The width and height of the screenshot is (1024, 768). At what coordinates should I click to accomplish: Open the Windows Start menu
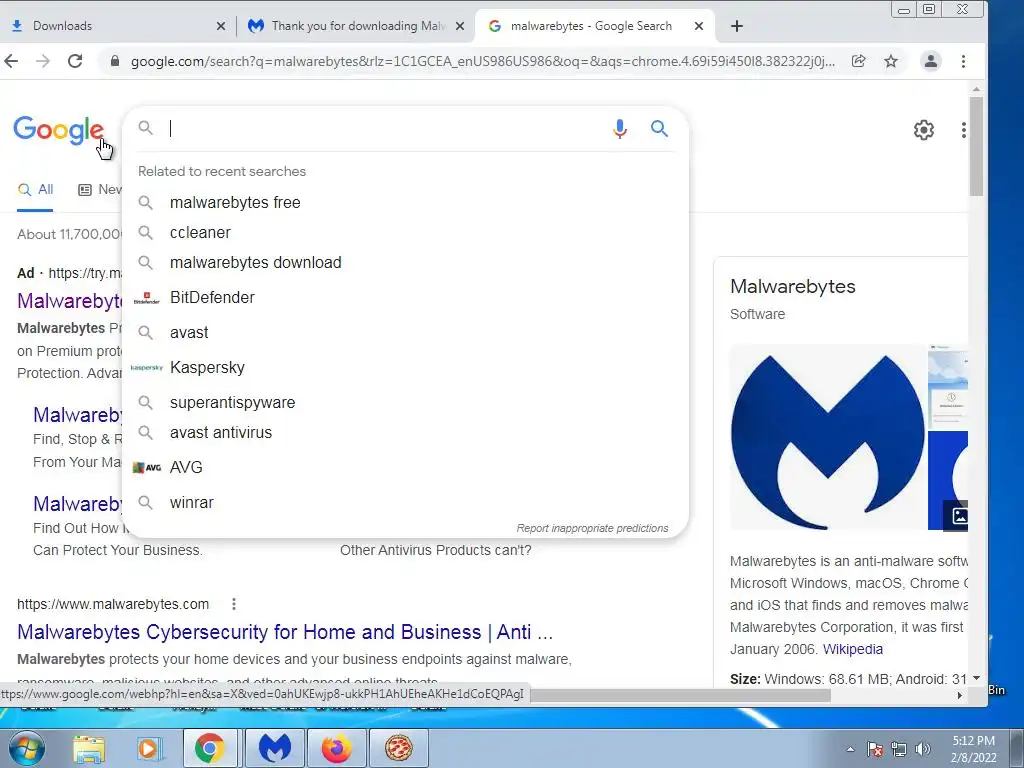(27, 748)
